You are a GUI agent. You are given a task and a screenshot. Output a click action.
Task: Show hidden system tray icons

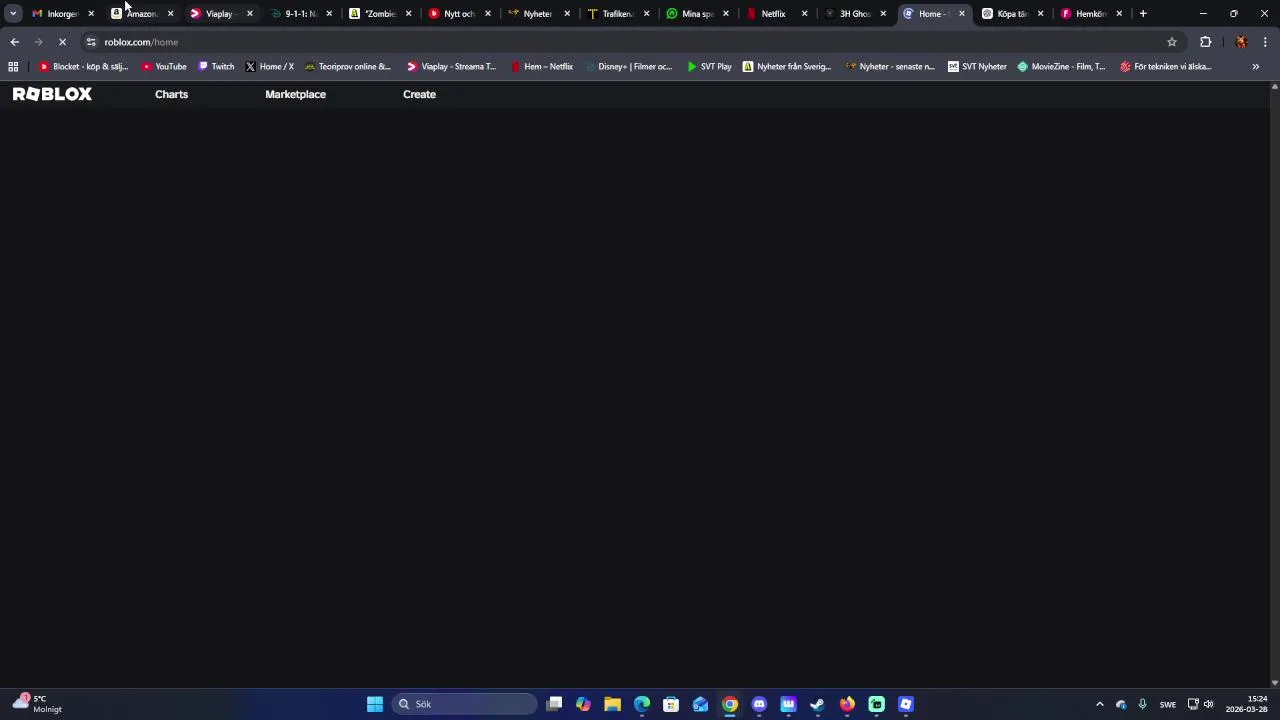[x=1100, y=704]
